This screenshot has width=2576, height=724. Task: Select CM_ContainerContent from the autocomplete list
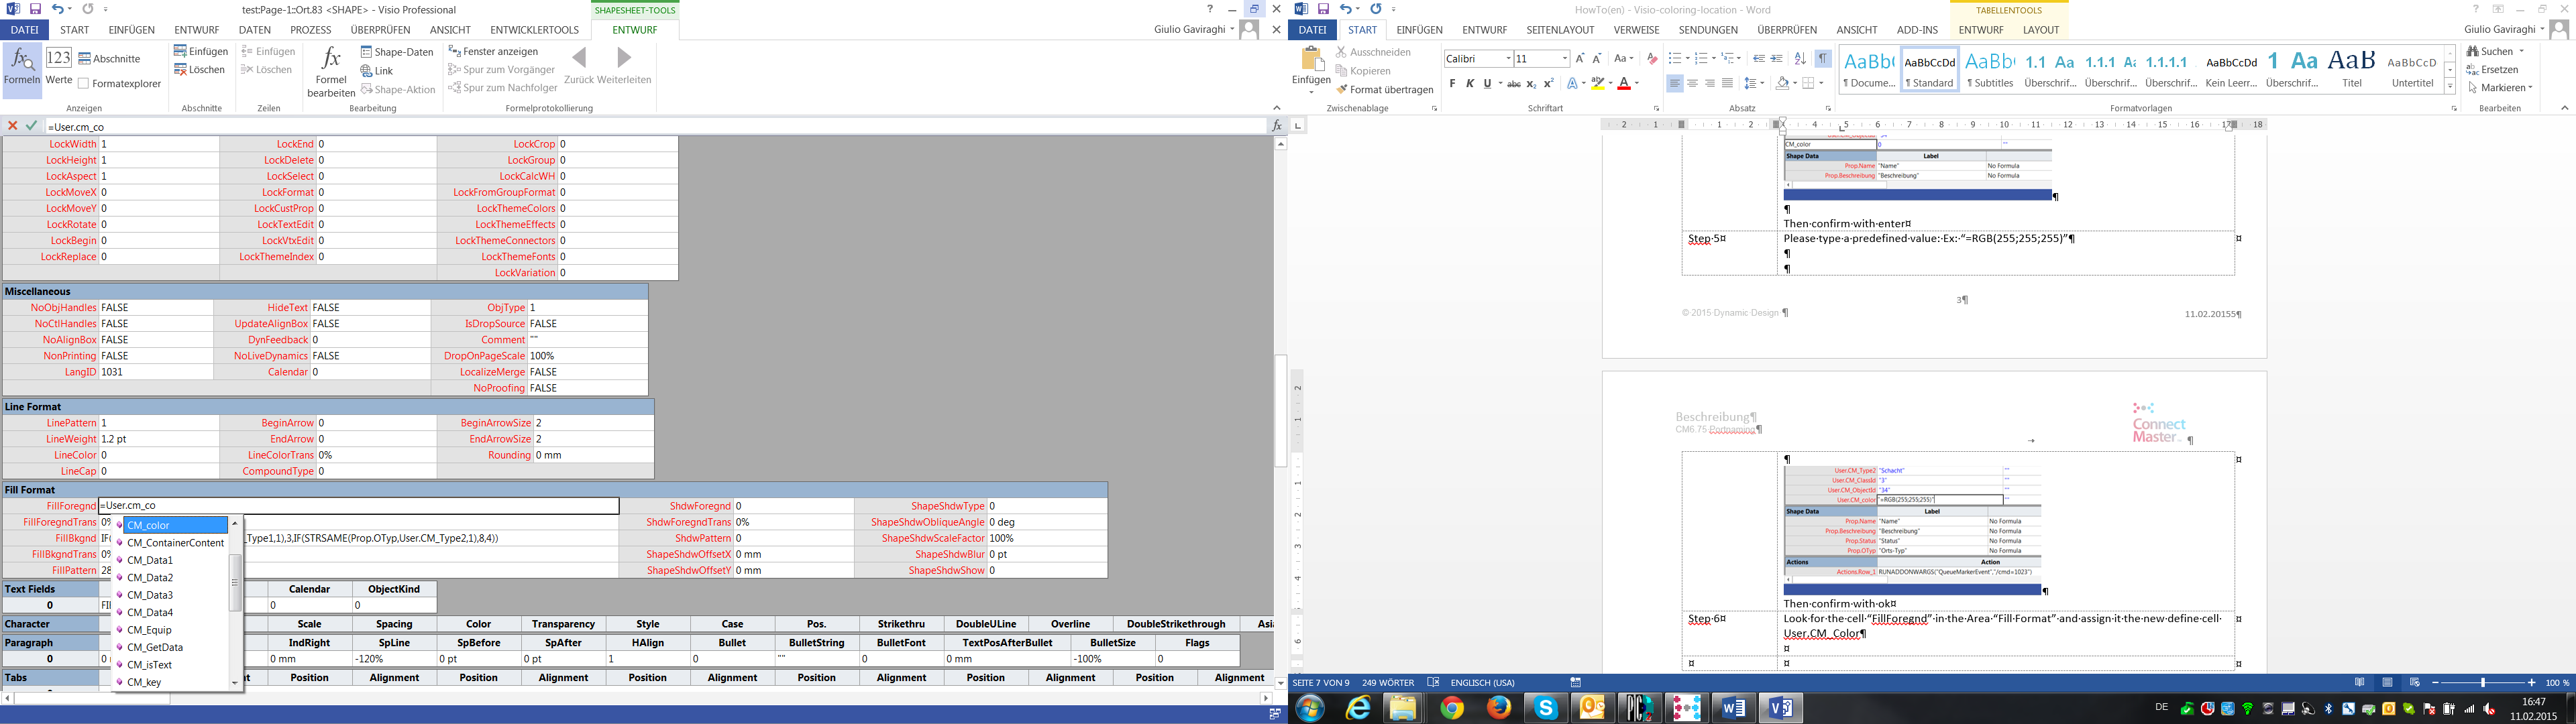pos(176,543)
